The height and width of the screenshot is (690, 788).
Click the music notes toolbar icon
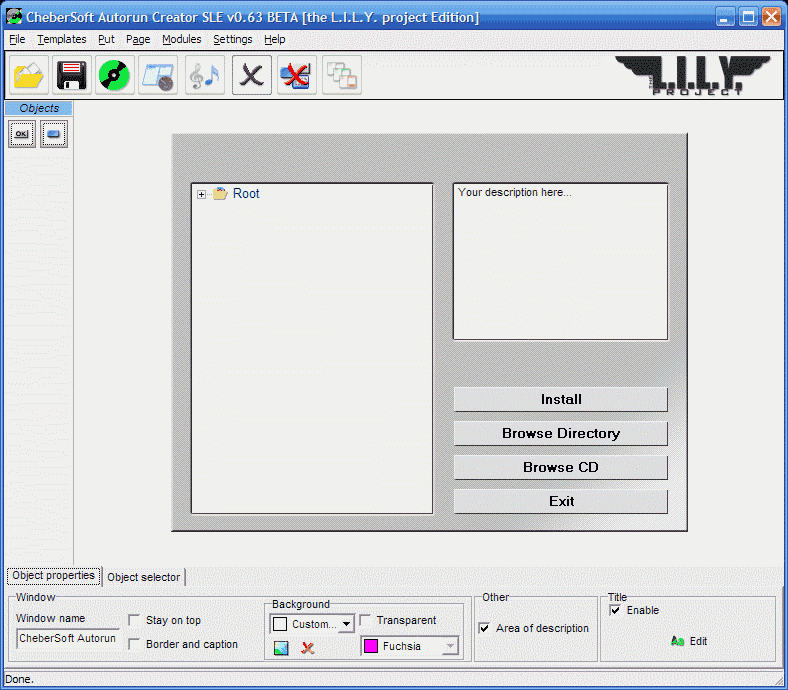pyautogui.click(x=205, y=75)
